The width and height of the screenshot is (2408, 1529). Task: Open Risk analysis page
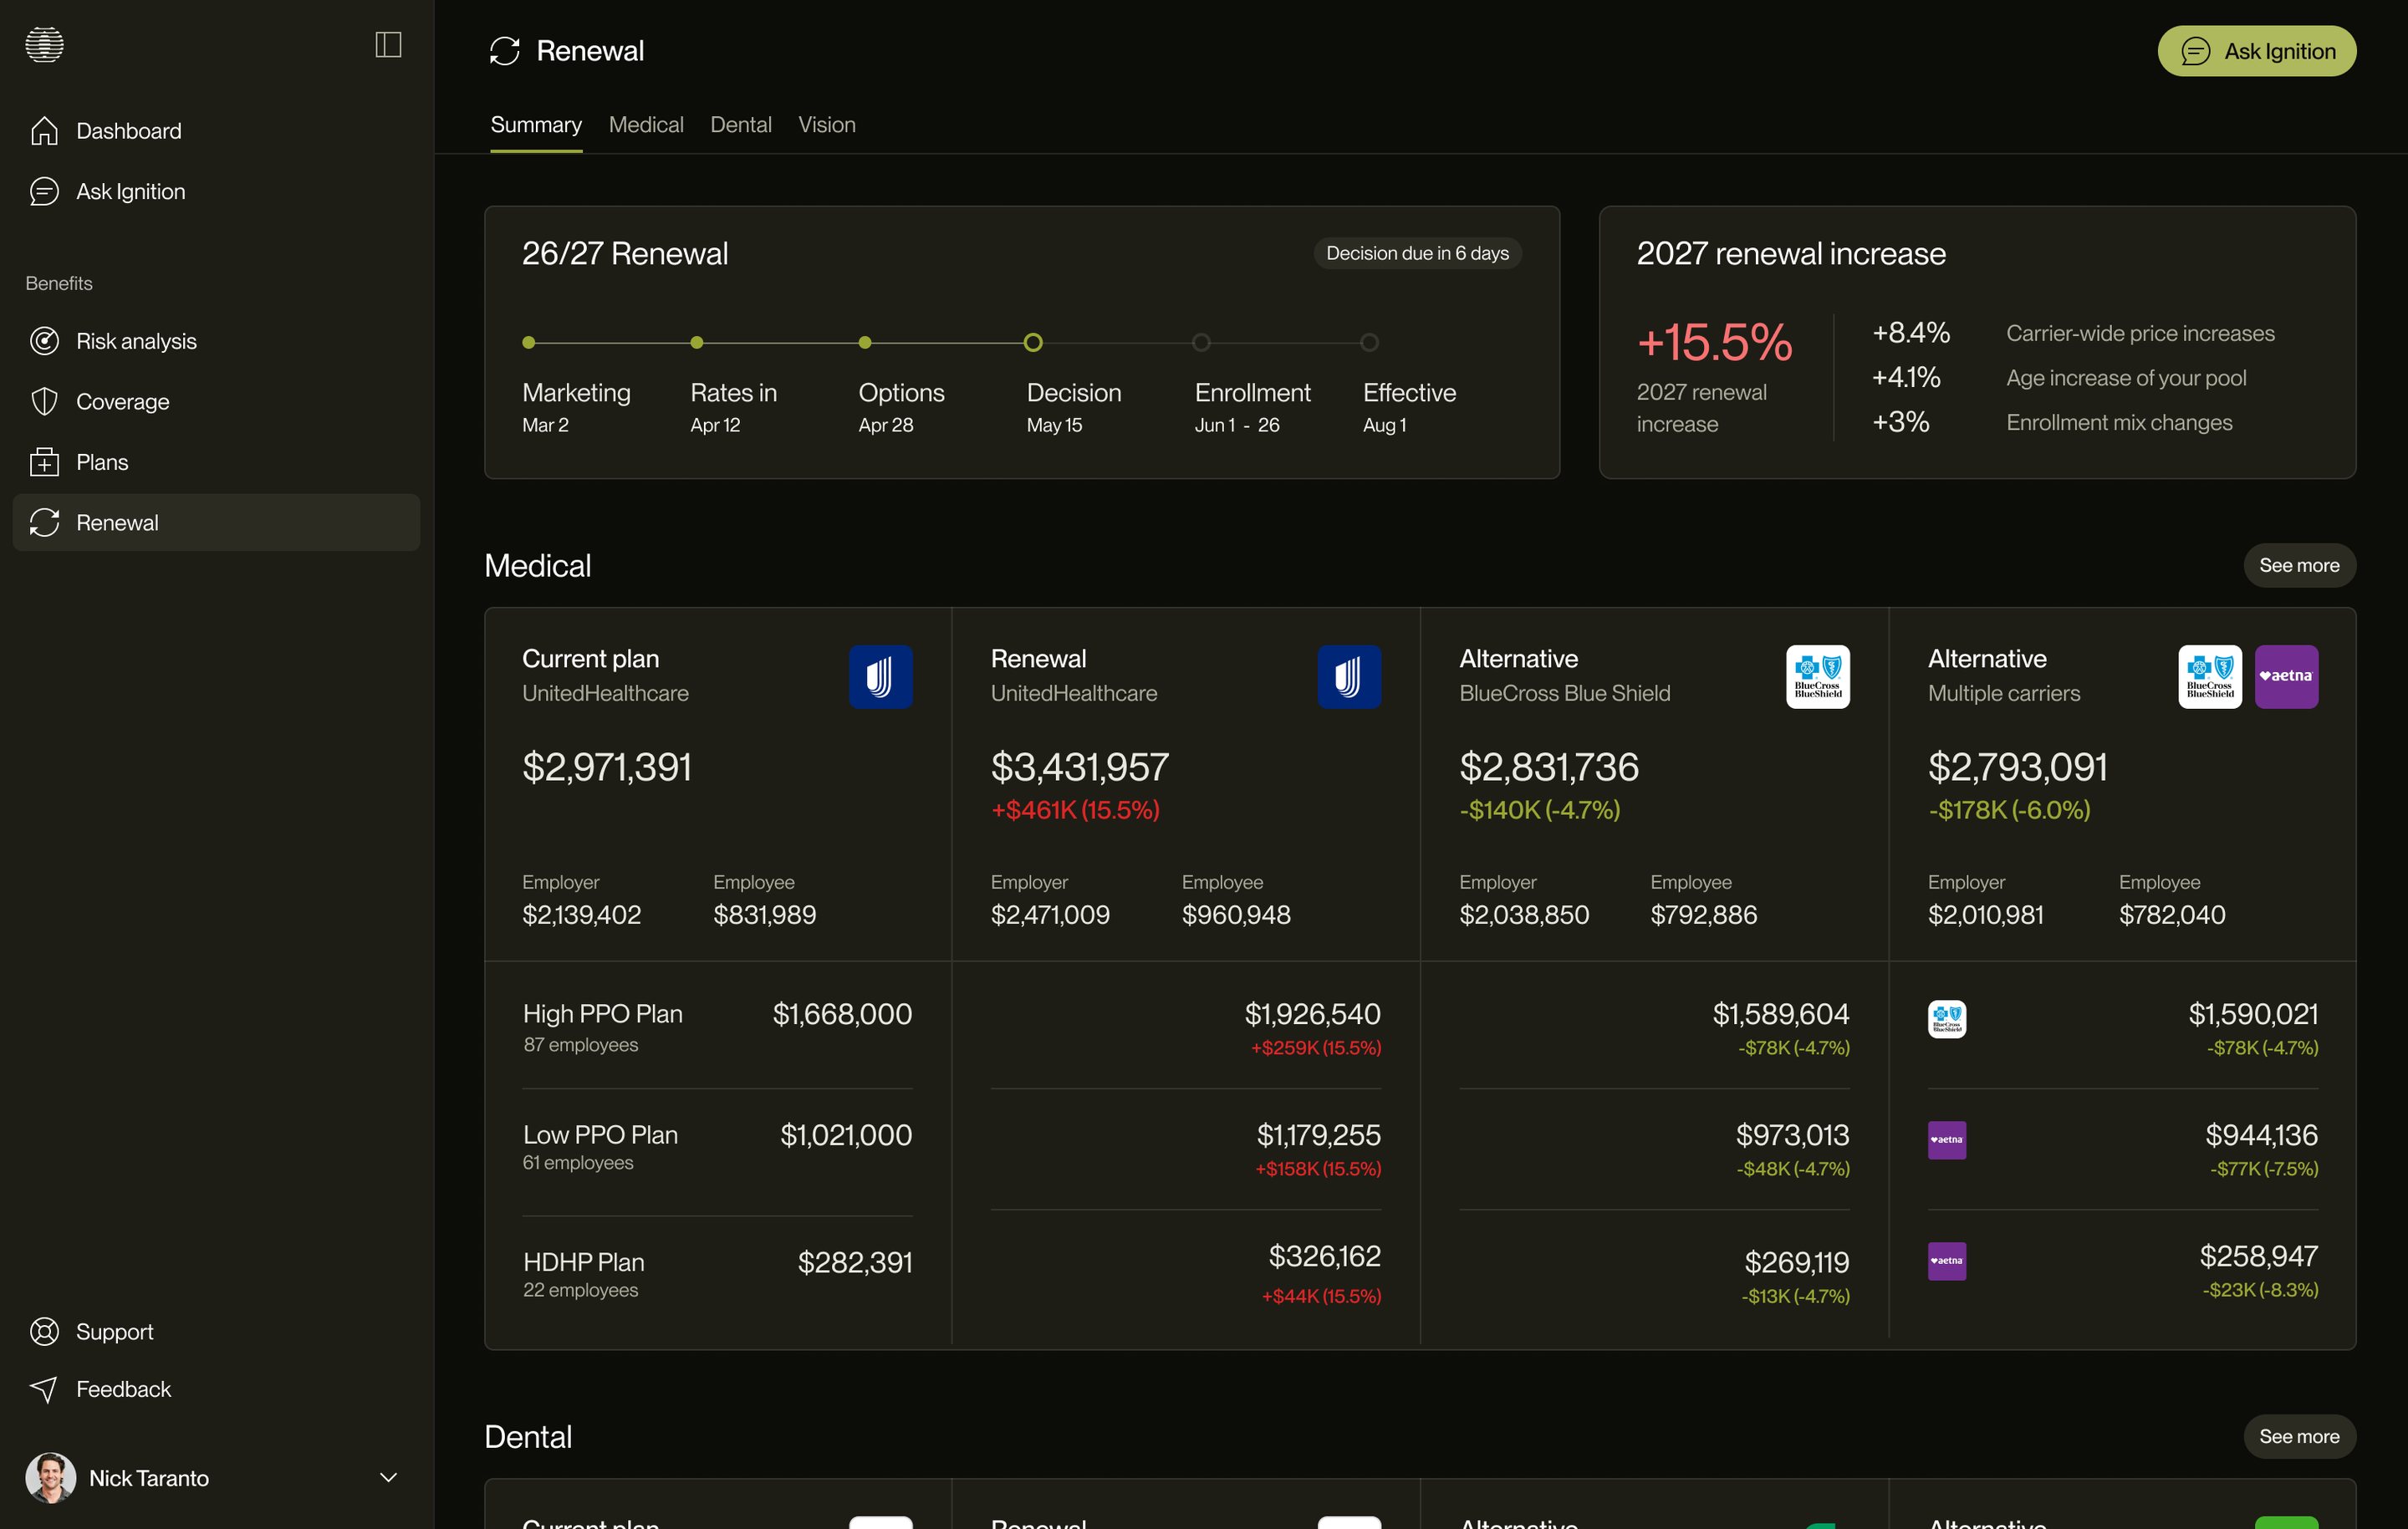(x=216, y=341)
